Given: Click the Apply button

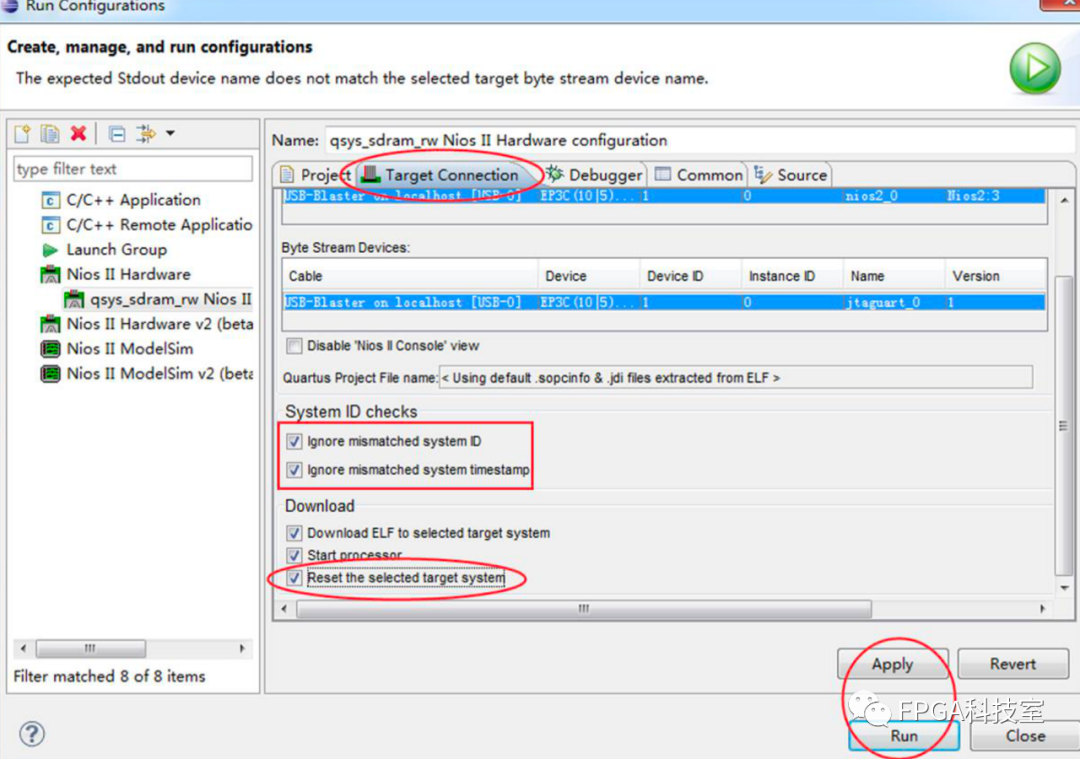Looking at the screenshot, I should pos(892,664).
